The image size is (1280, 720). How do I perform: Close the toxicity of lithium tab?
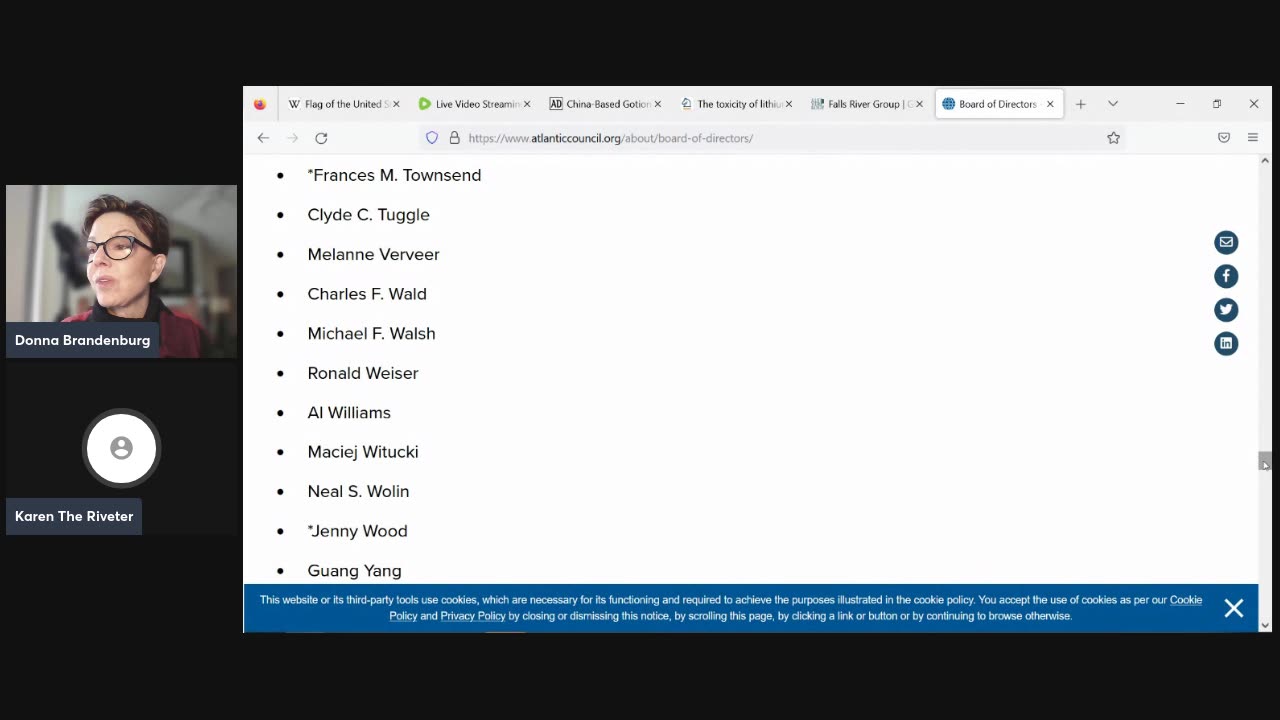[788, 104]
